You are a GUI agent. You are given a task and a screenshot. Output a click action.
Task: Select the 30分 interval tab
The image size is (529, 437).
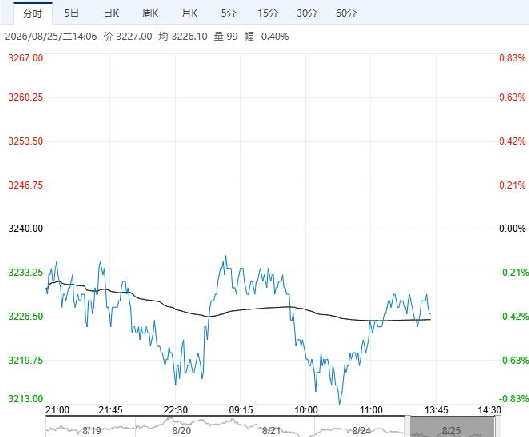pyautogui.click(x=307, y=13)
